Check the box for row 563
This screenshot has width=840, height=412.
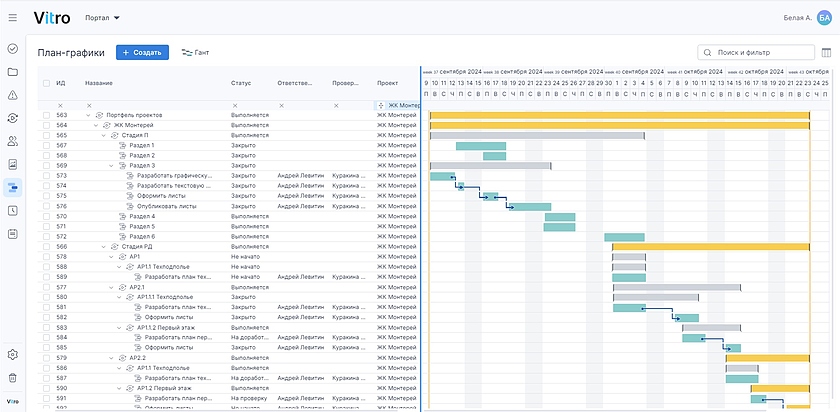click(46, 115)
